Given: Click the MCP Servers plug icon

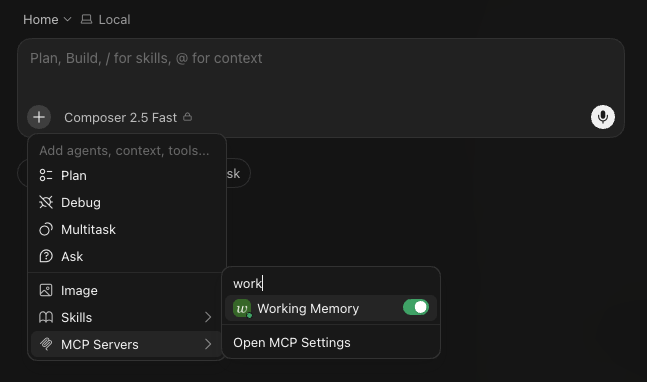Looking at the screenshot, I should (46, 344).
